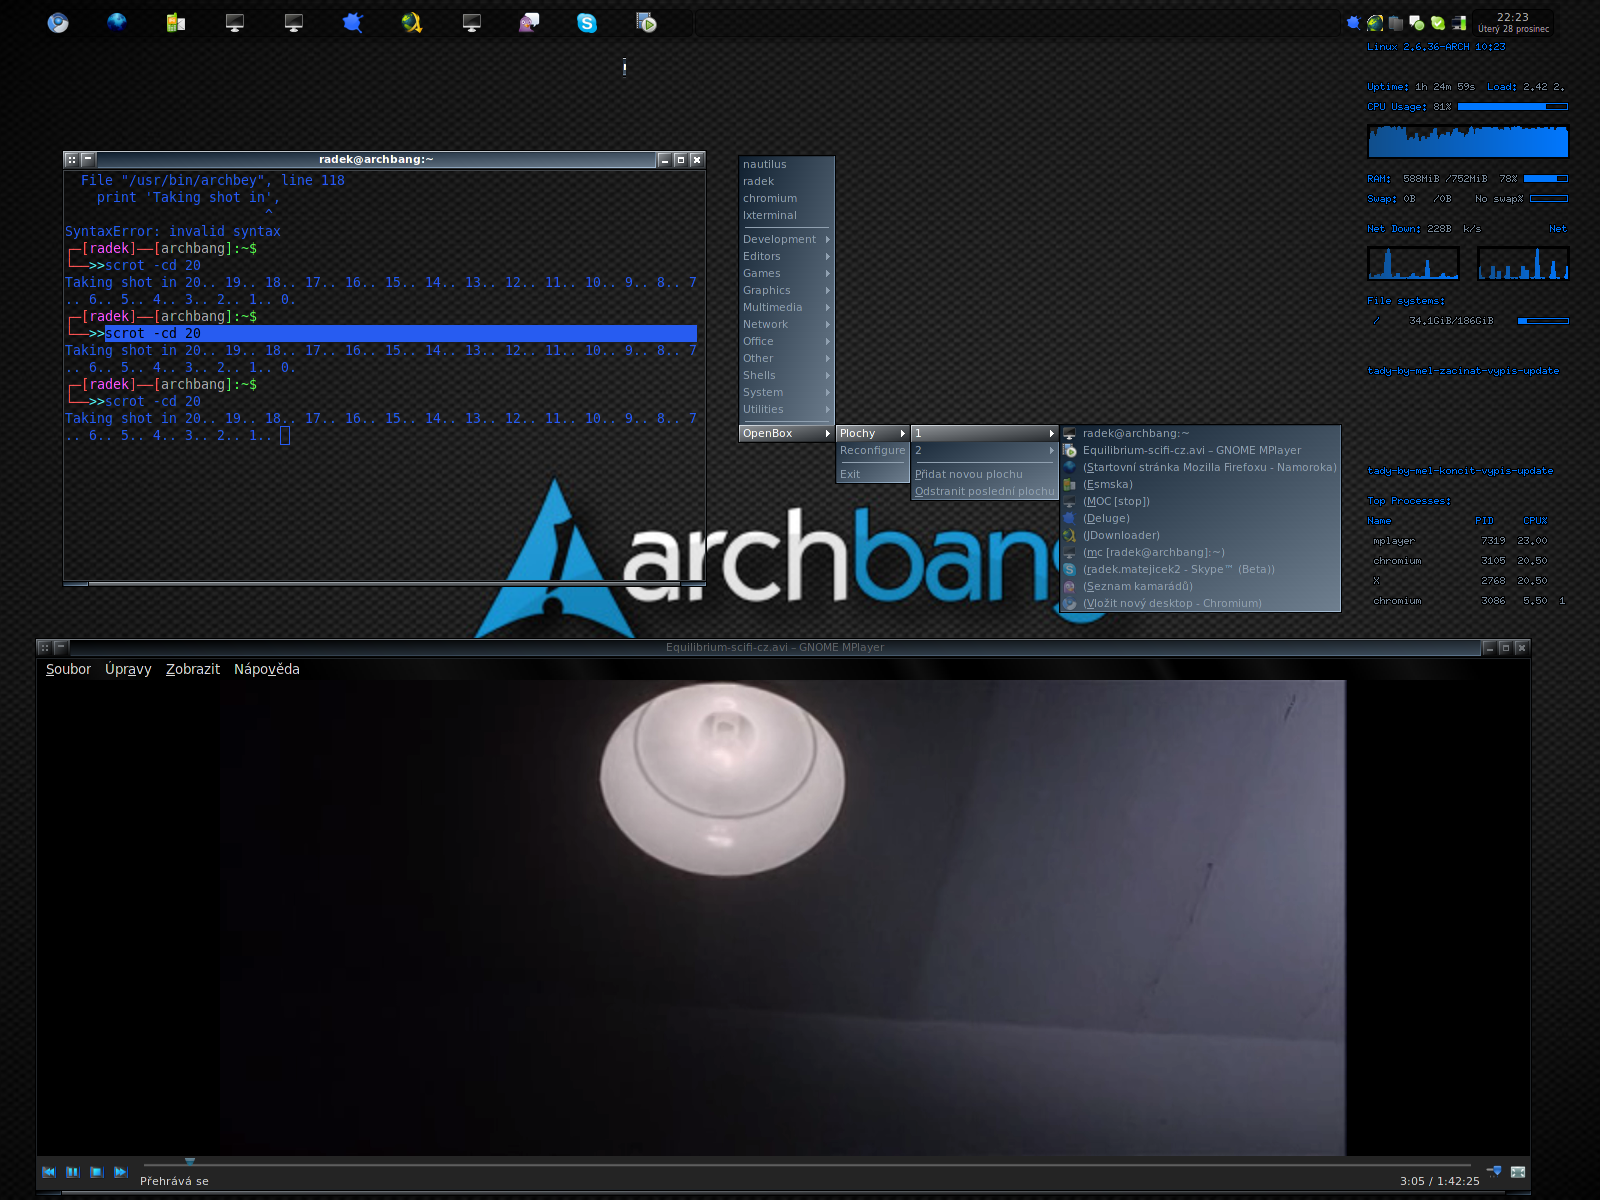Open JDownloader taskbar icon with yellow arrow
The height and width of the screenshot is (1200, 1600).
[x=411, y=22]
